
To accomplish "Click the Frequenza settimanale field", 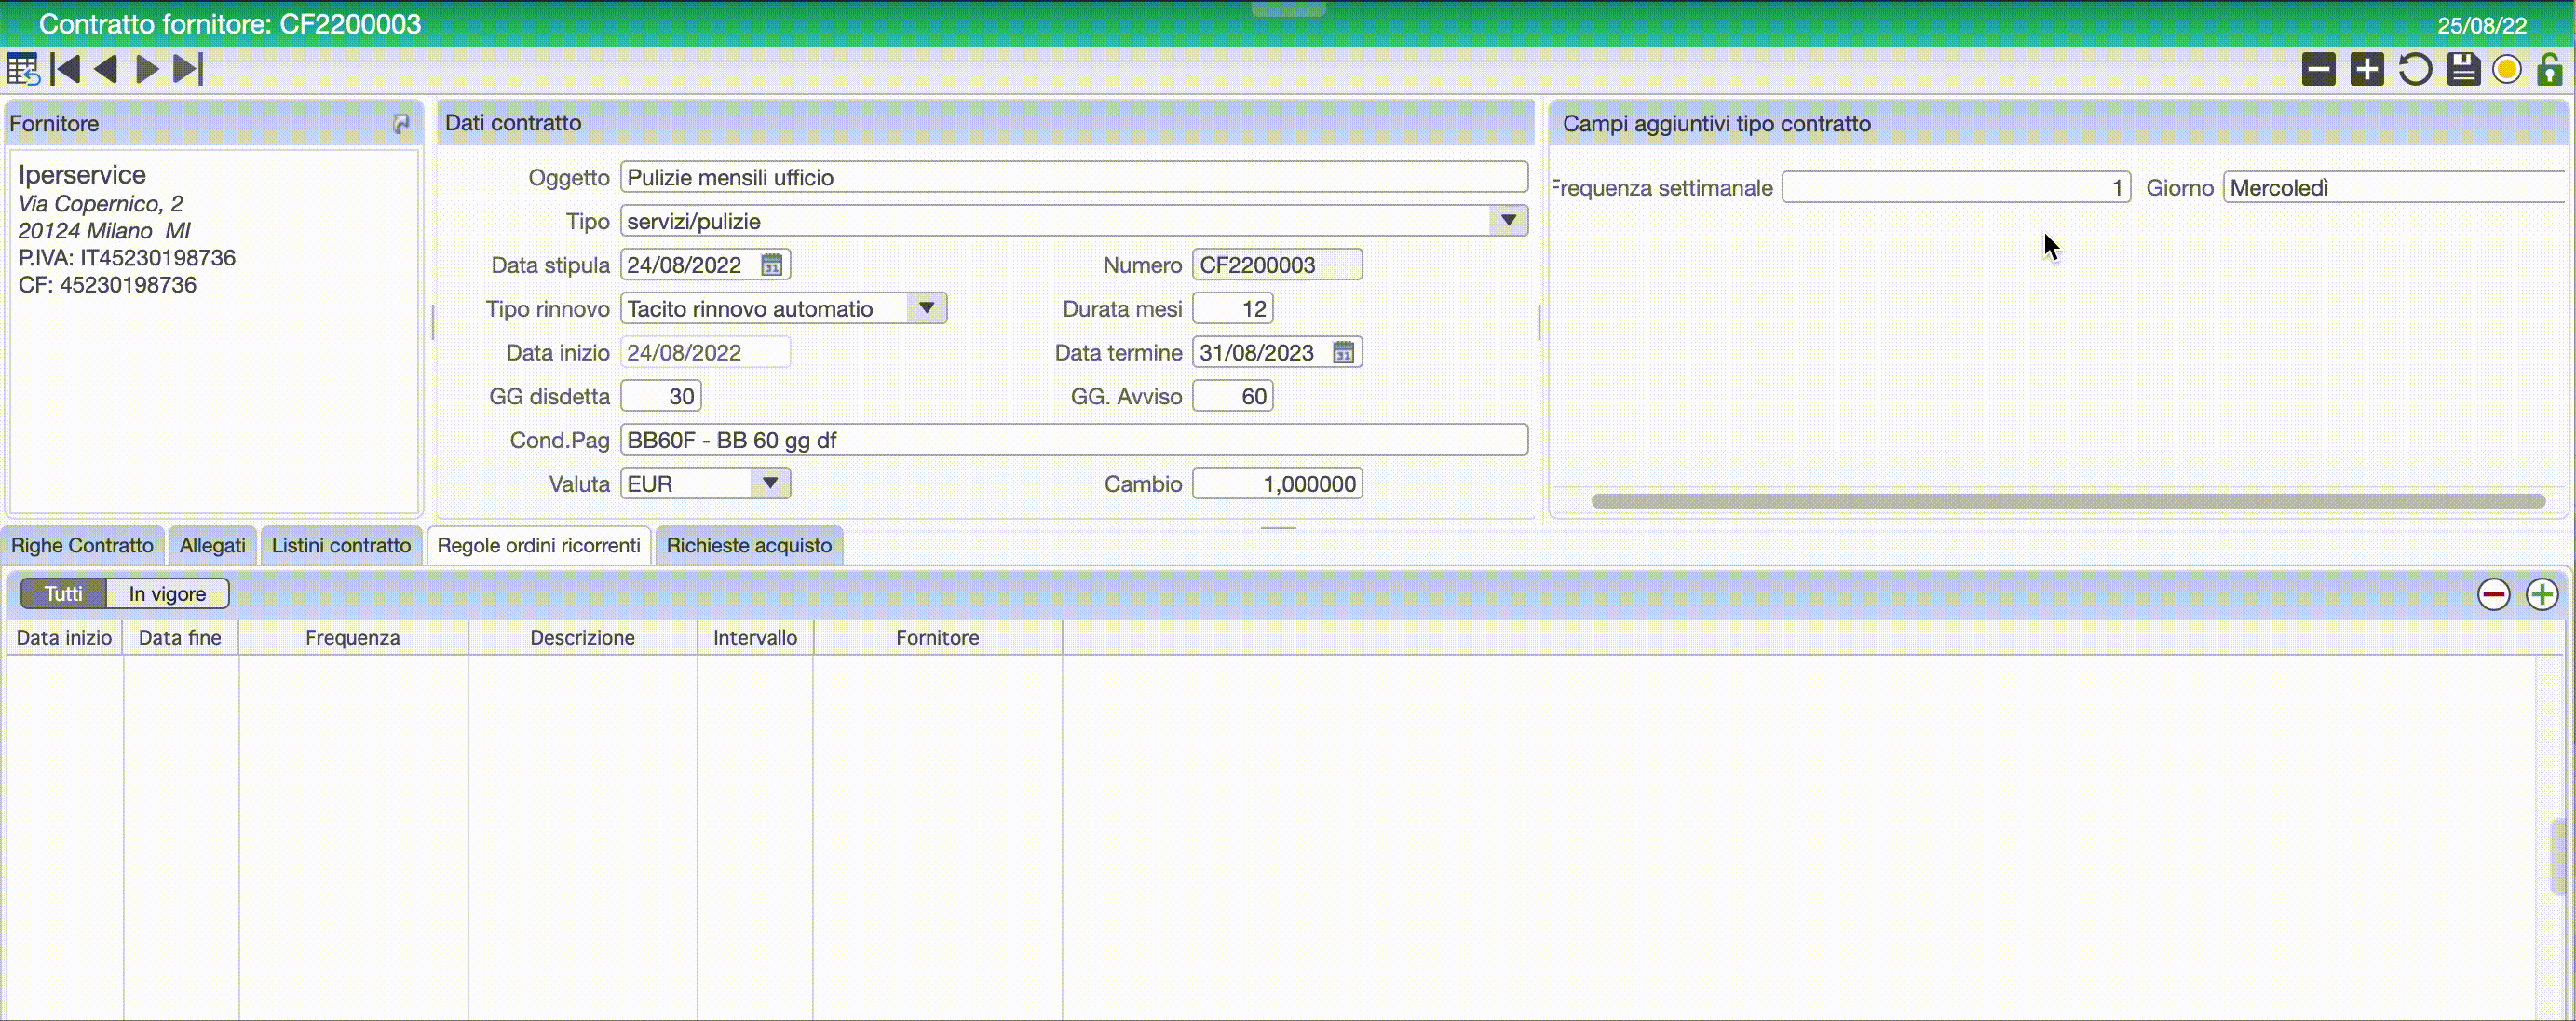I will [1956, 188].
